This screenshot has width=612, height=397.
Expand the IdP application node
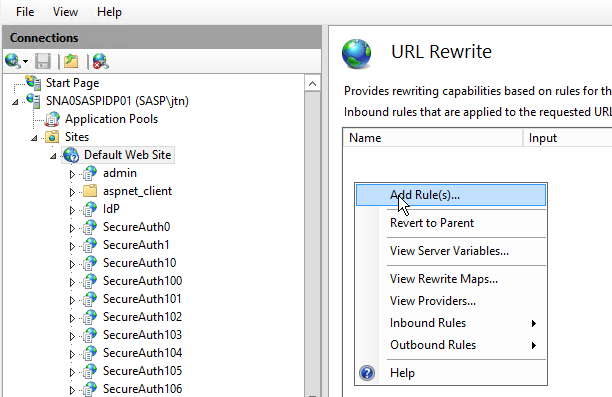[x=72, y=210]
